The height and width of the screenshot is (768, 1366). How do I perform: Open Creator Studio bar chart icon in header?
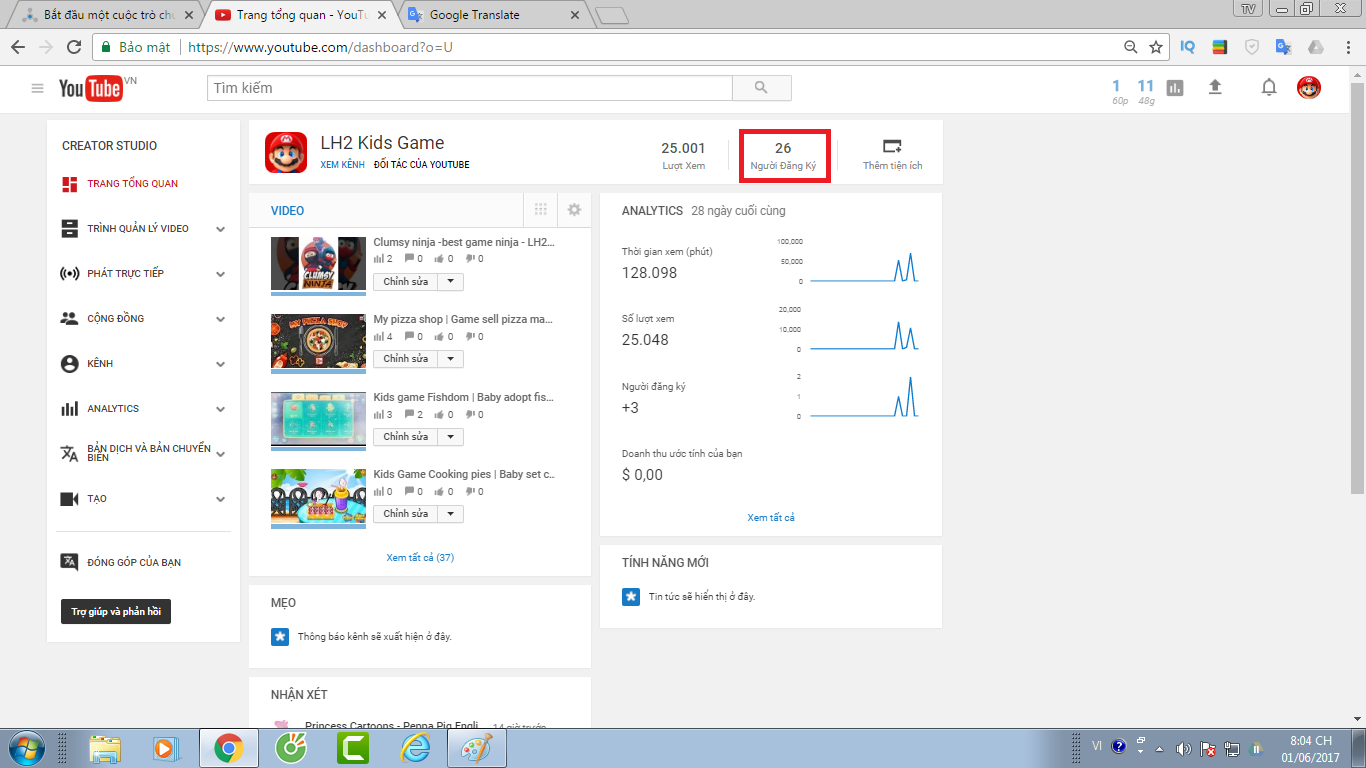coord(1175,88)
